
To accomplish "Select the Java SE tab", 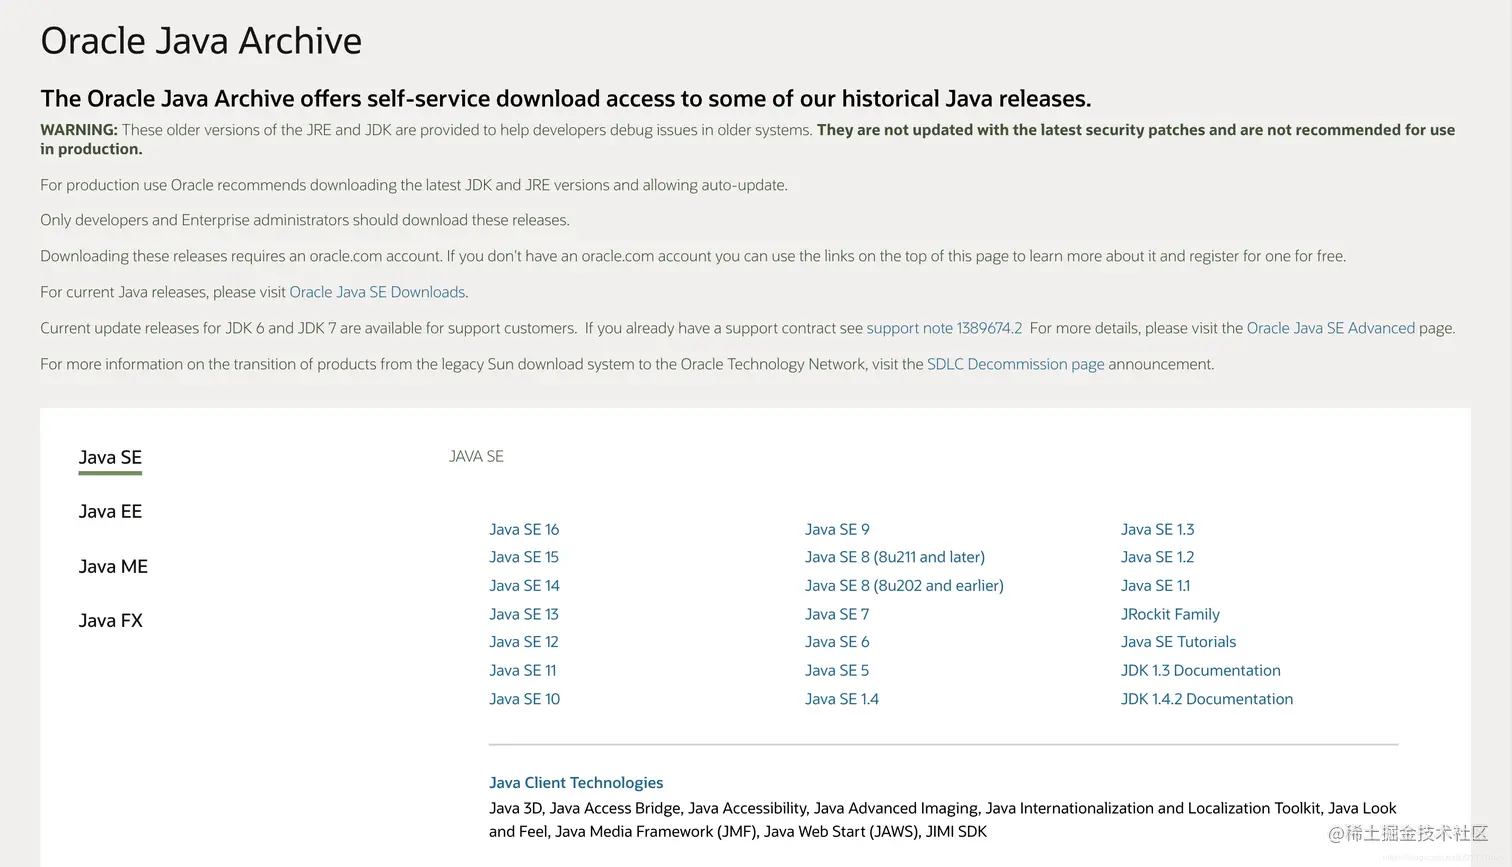I will point(110,458).
